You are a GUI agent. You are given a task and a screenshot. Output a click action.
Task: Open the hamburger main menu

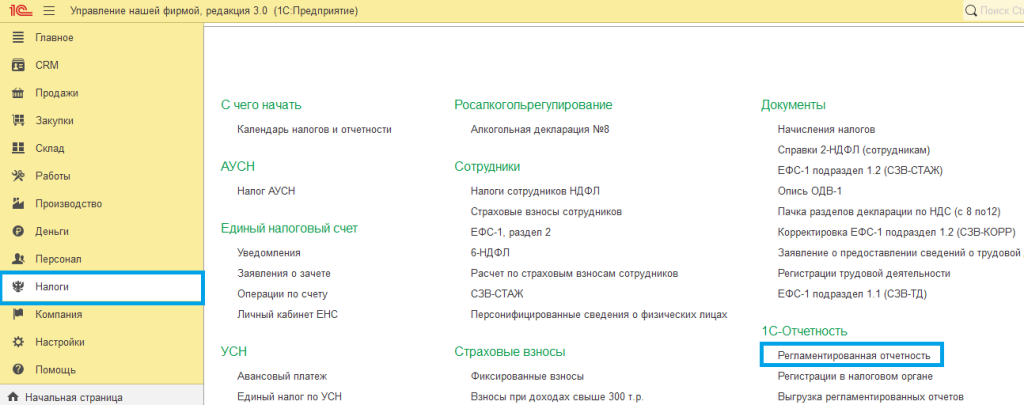pos(50,11)
